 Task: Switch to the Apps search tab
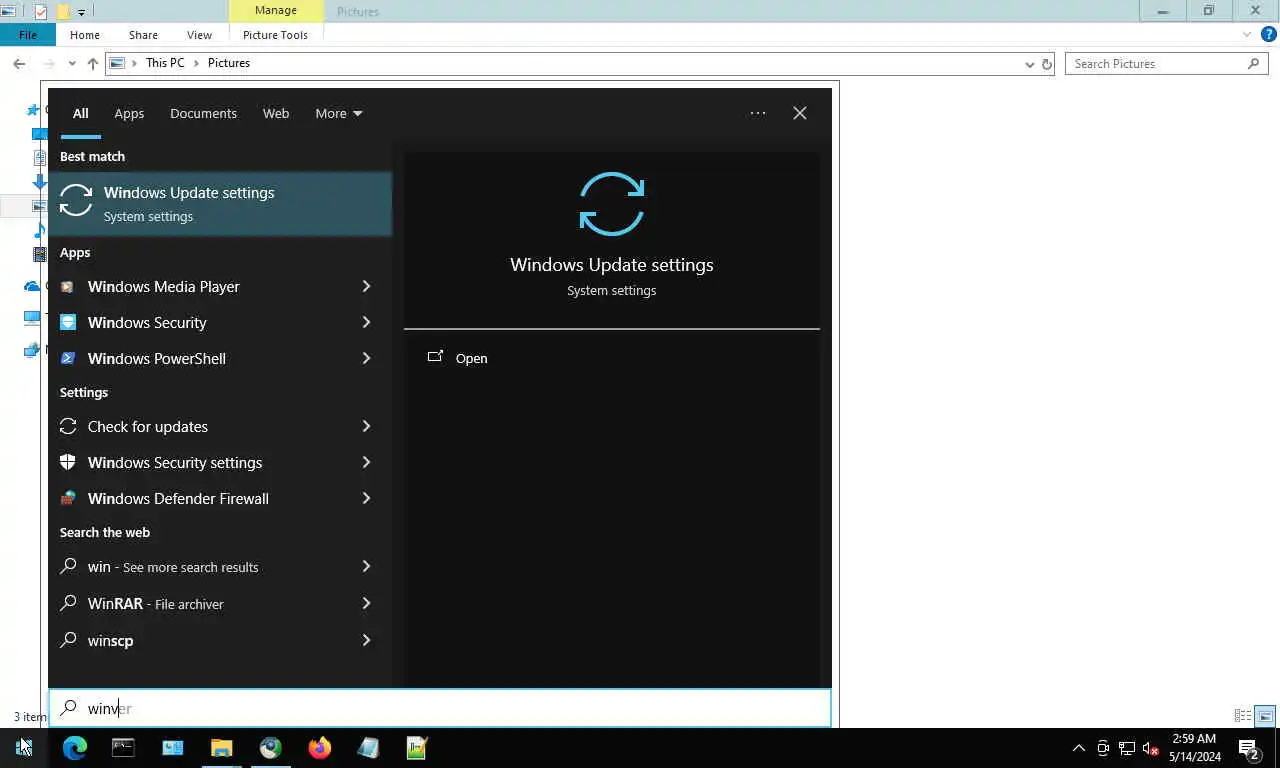pyautogui.click(x=129, y=114)
